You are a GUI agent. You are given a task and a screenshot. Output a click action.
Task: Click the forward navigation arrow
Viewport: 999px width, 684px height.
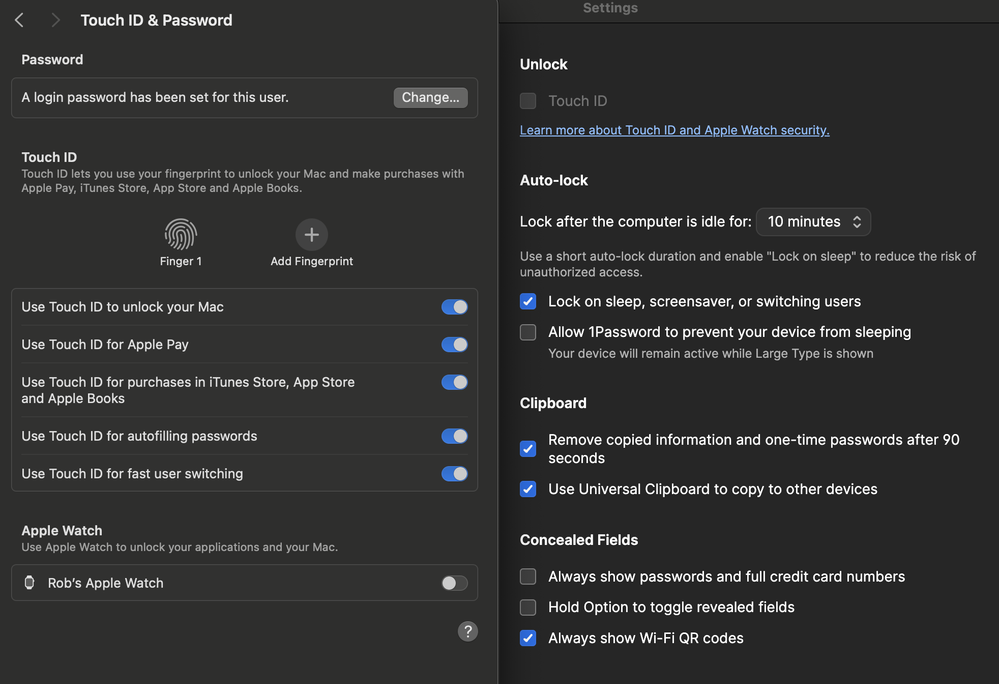pos(55,20)
